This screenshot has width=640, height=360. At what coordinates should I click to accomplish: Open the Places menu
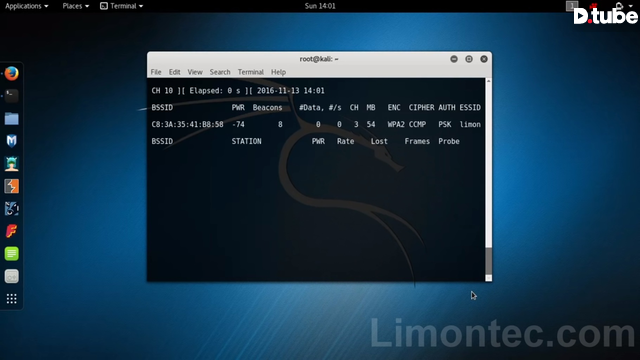pos(76,6)
